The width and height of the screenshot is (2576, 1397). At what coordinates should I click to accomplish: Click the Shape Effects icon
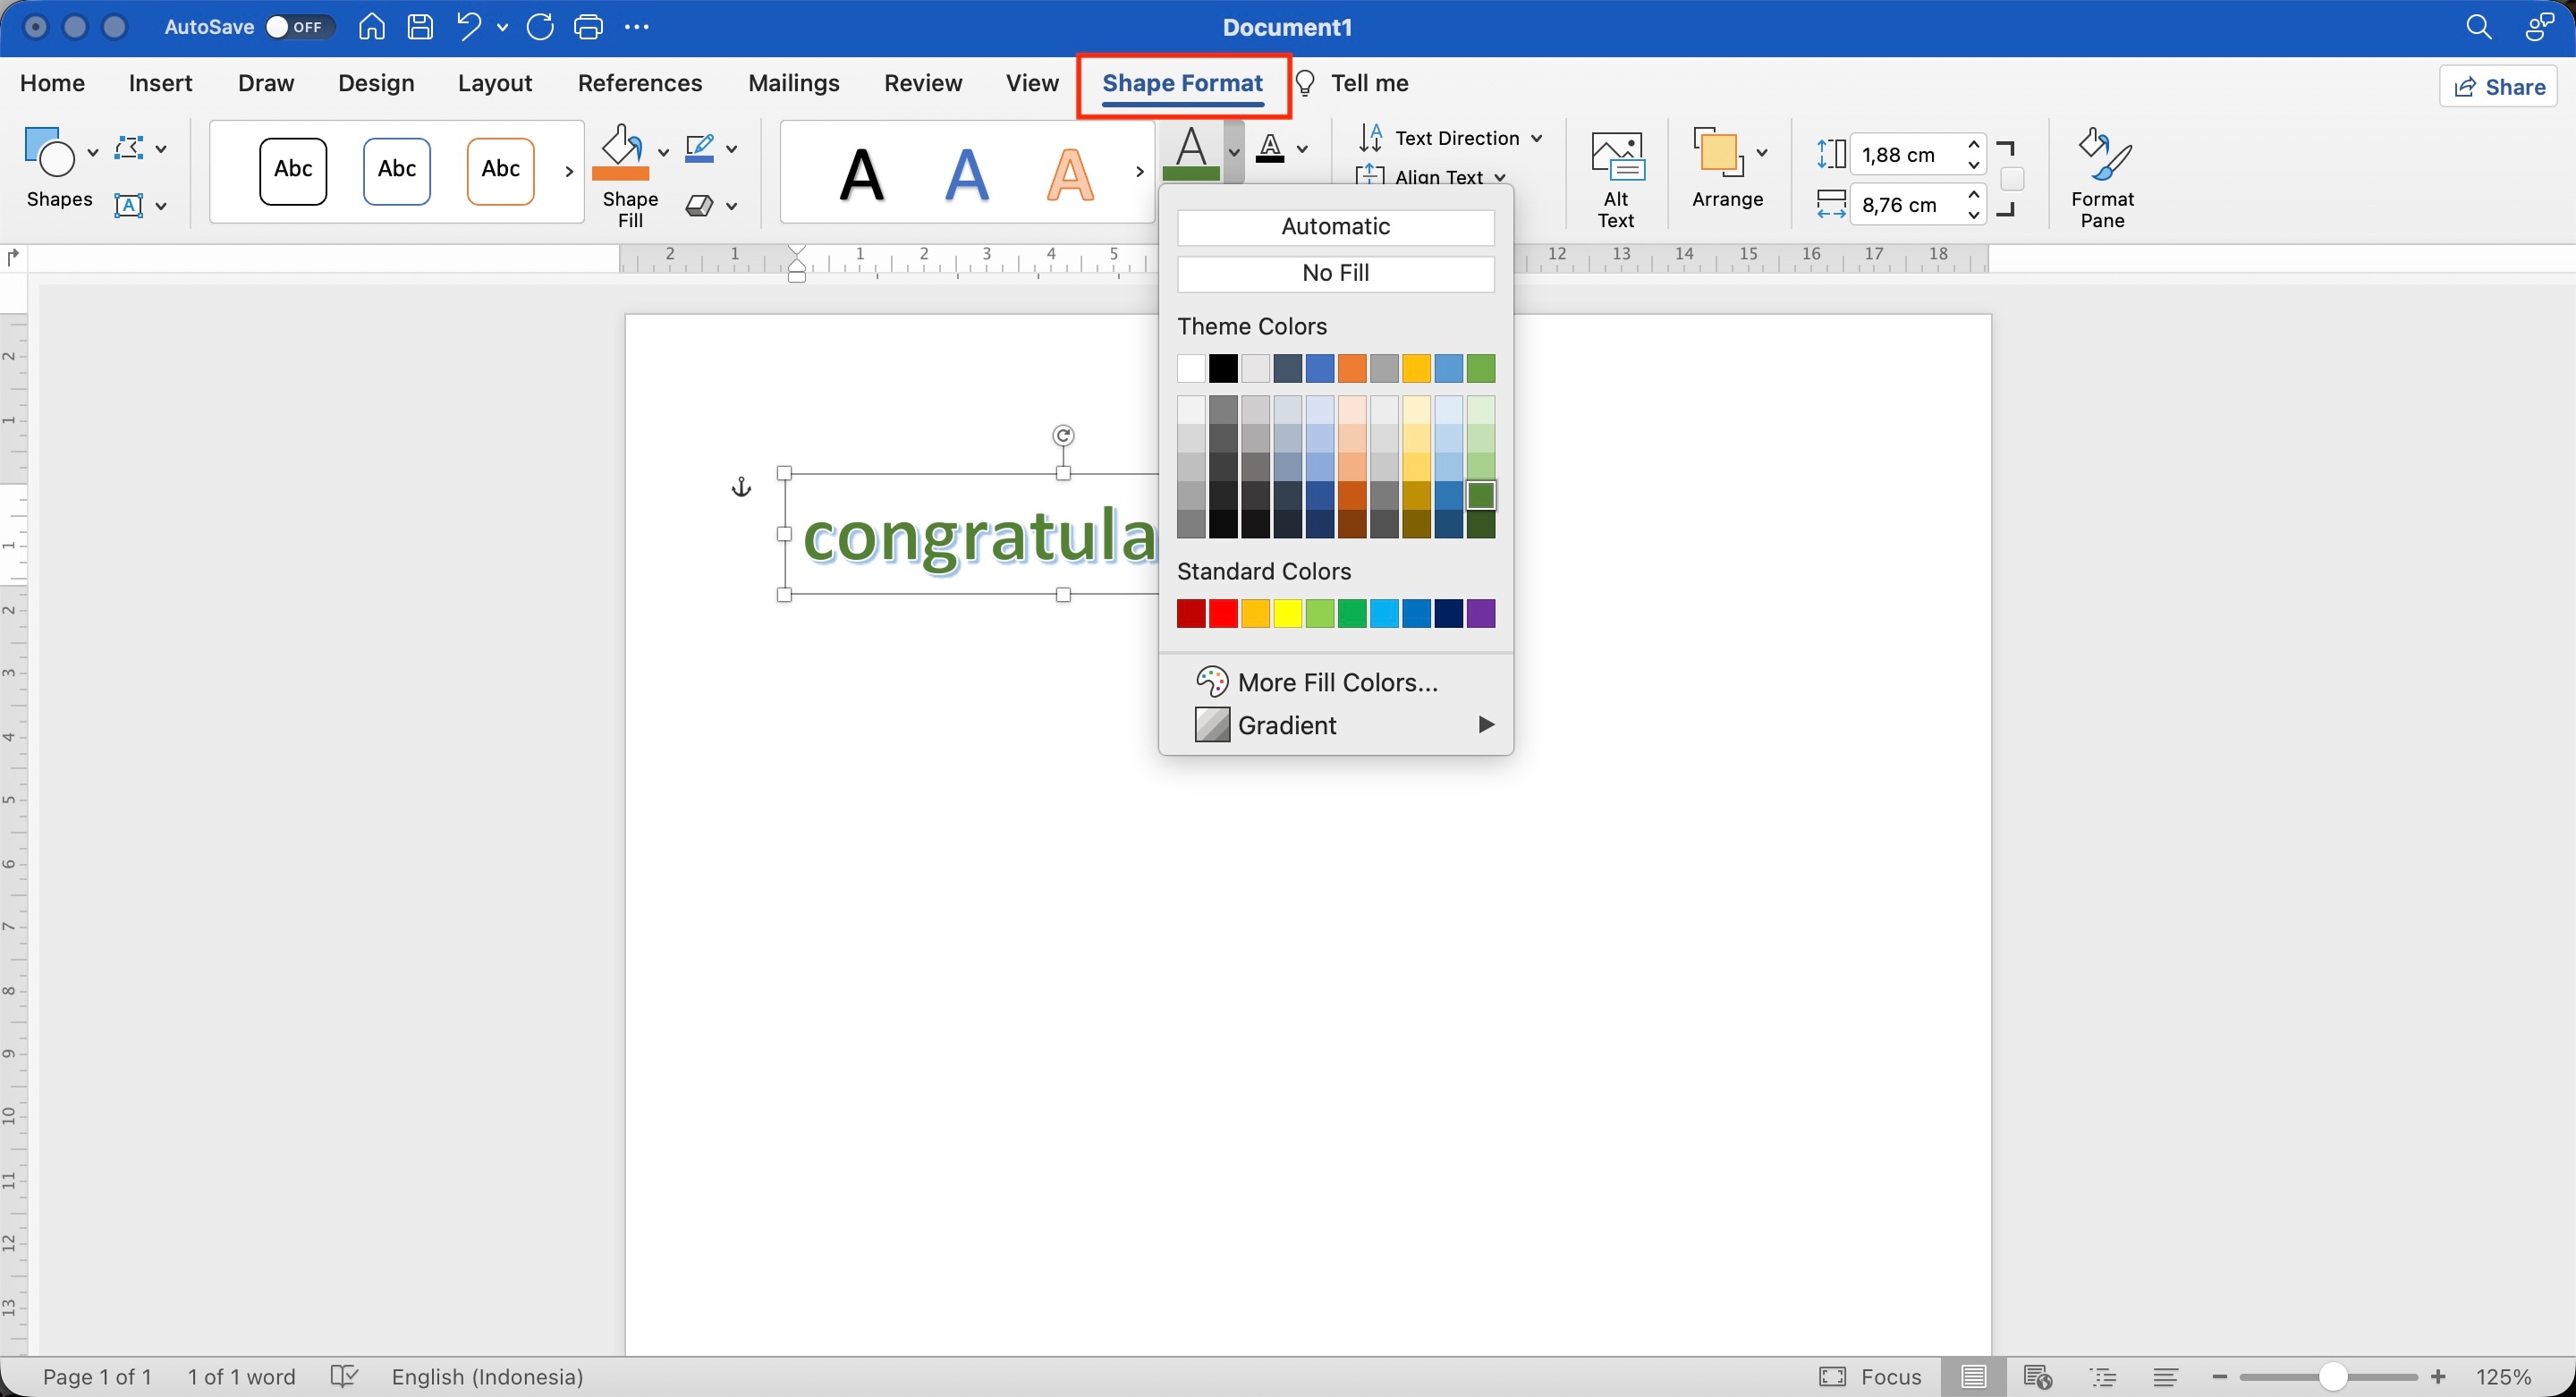[699, 206]
